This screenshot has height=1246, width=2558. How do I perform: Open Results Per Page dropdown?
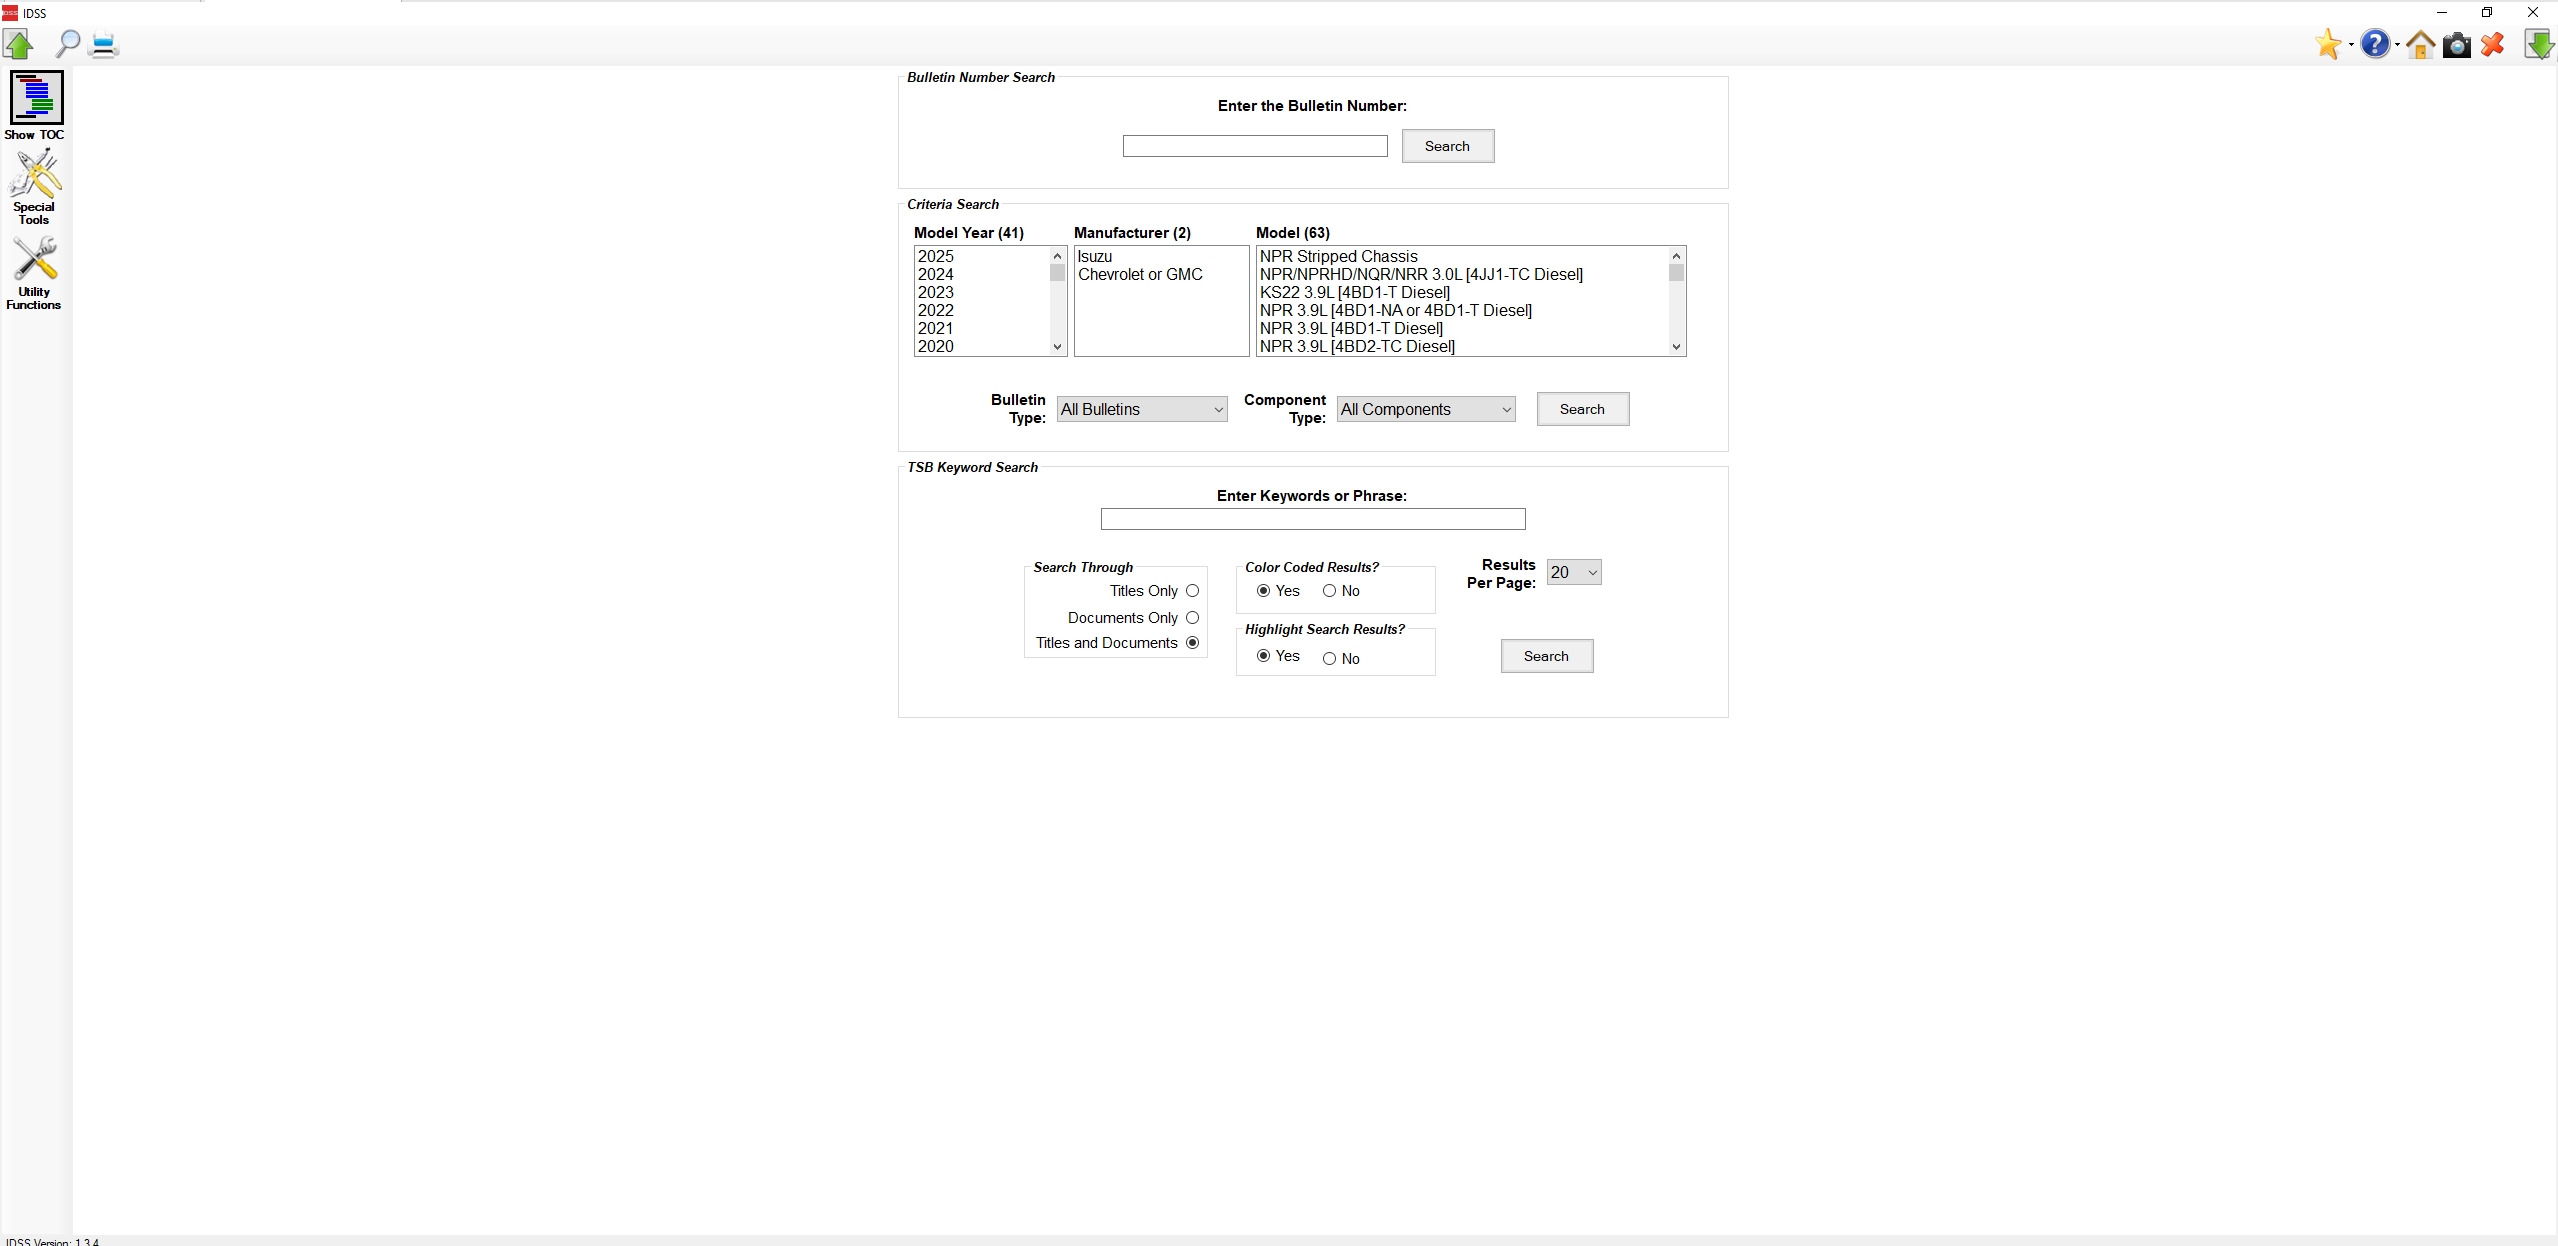coord(1573,572)
